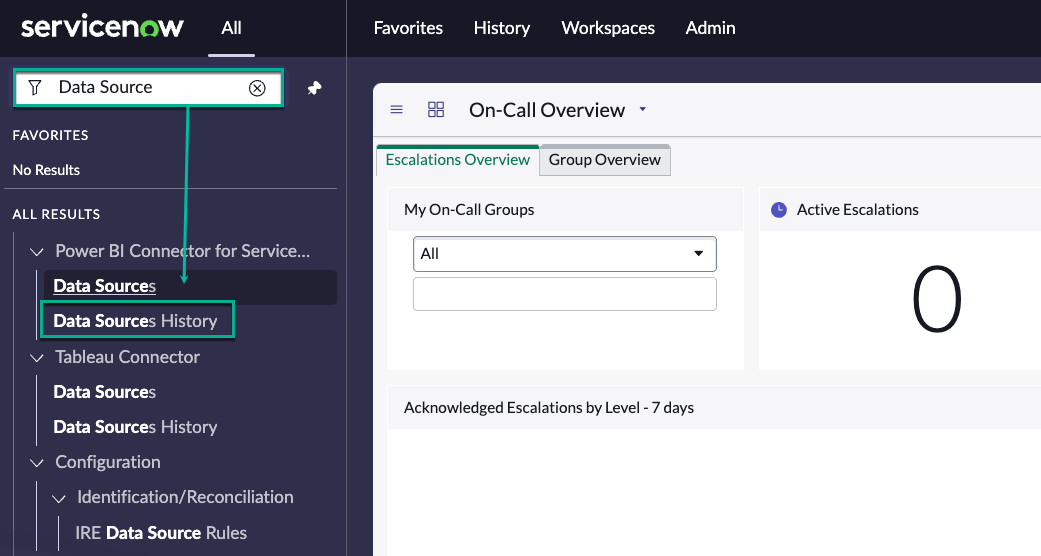Switch to the Group Overview tab
The image size is (1041, 556).
pos(604,160)
